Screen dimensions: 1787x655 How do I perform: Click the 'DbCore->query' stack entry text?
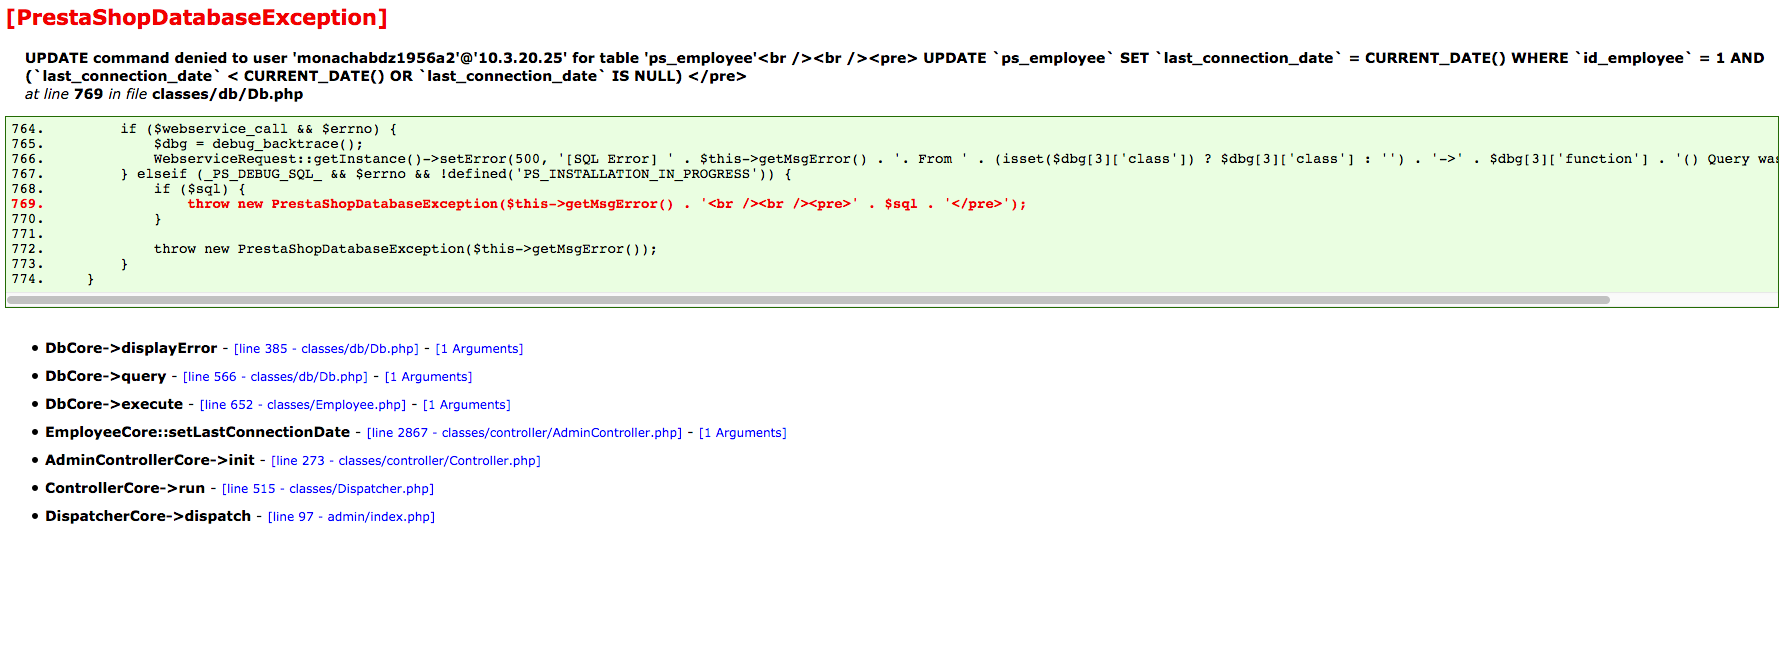tap(105, 376)
